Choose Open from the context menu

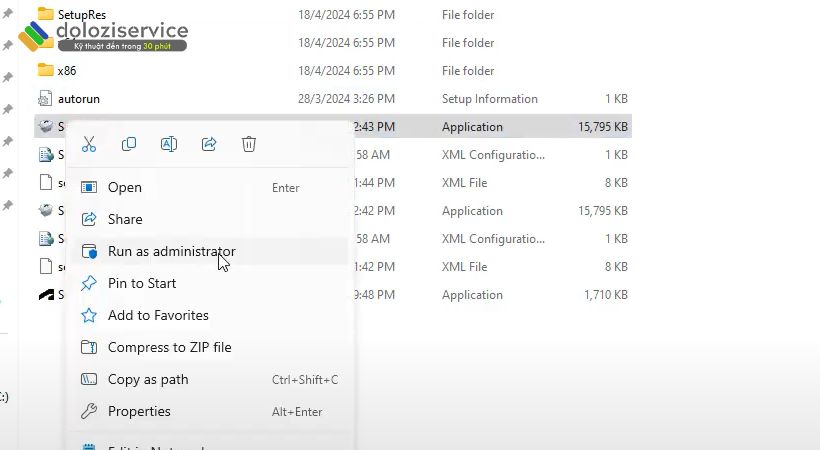coord(209,187)
